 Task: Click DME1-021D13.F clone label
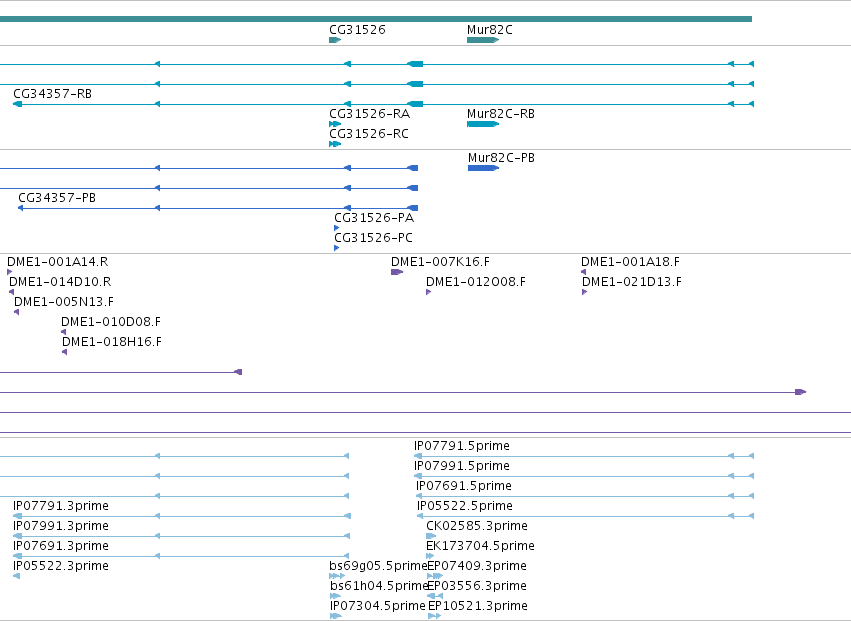[632, 282]
